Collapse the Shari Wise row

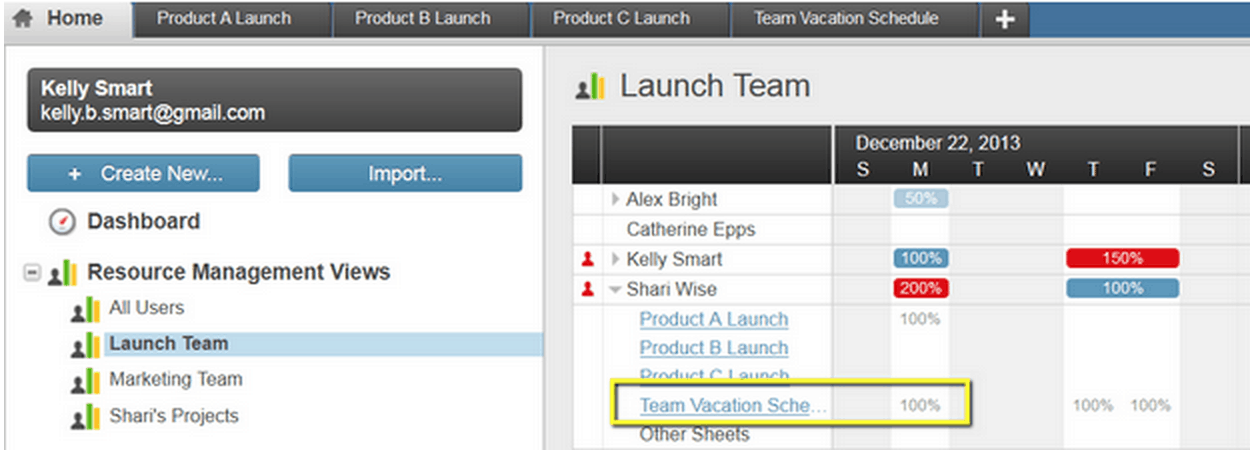point(615,290)
